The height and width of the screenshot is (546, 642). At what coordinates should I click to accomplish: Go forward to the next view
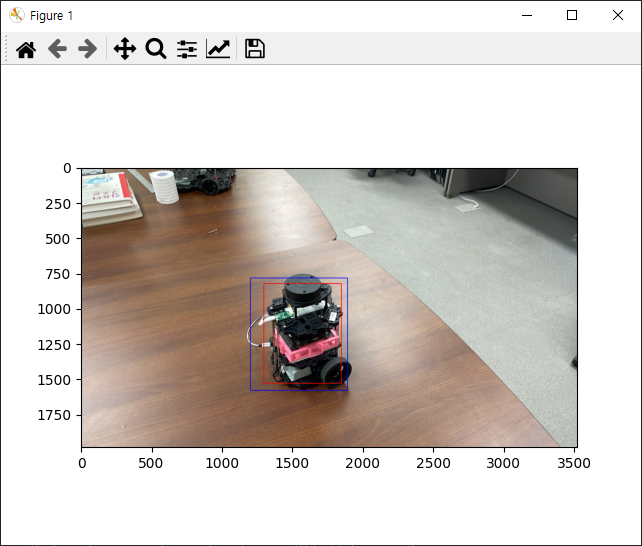point(88,49)
